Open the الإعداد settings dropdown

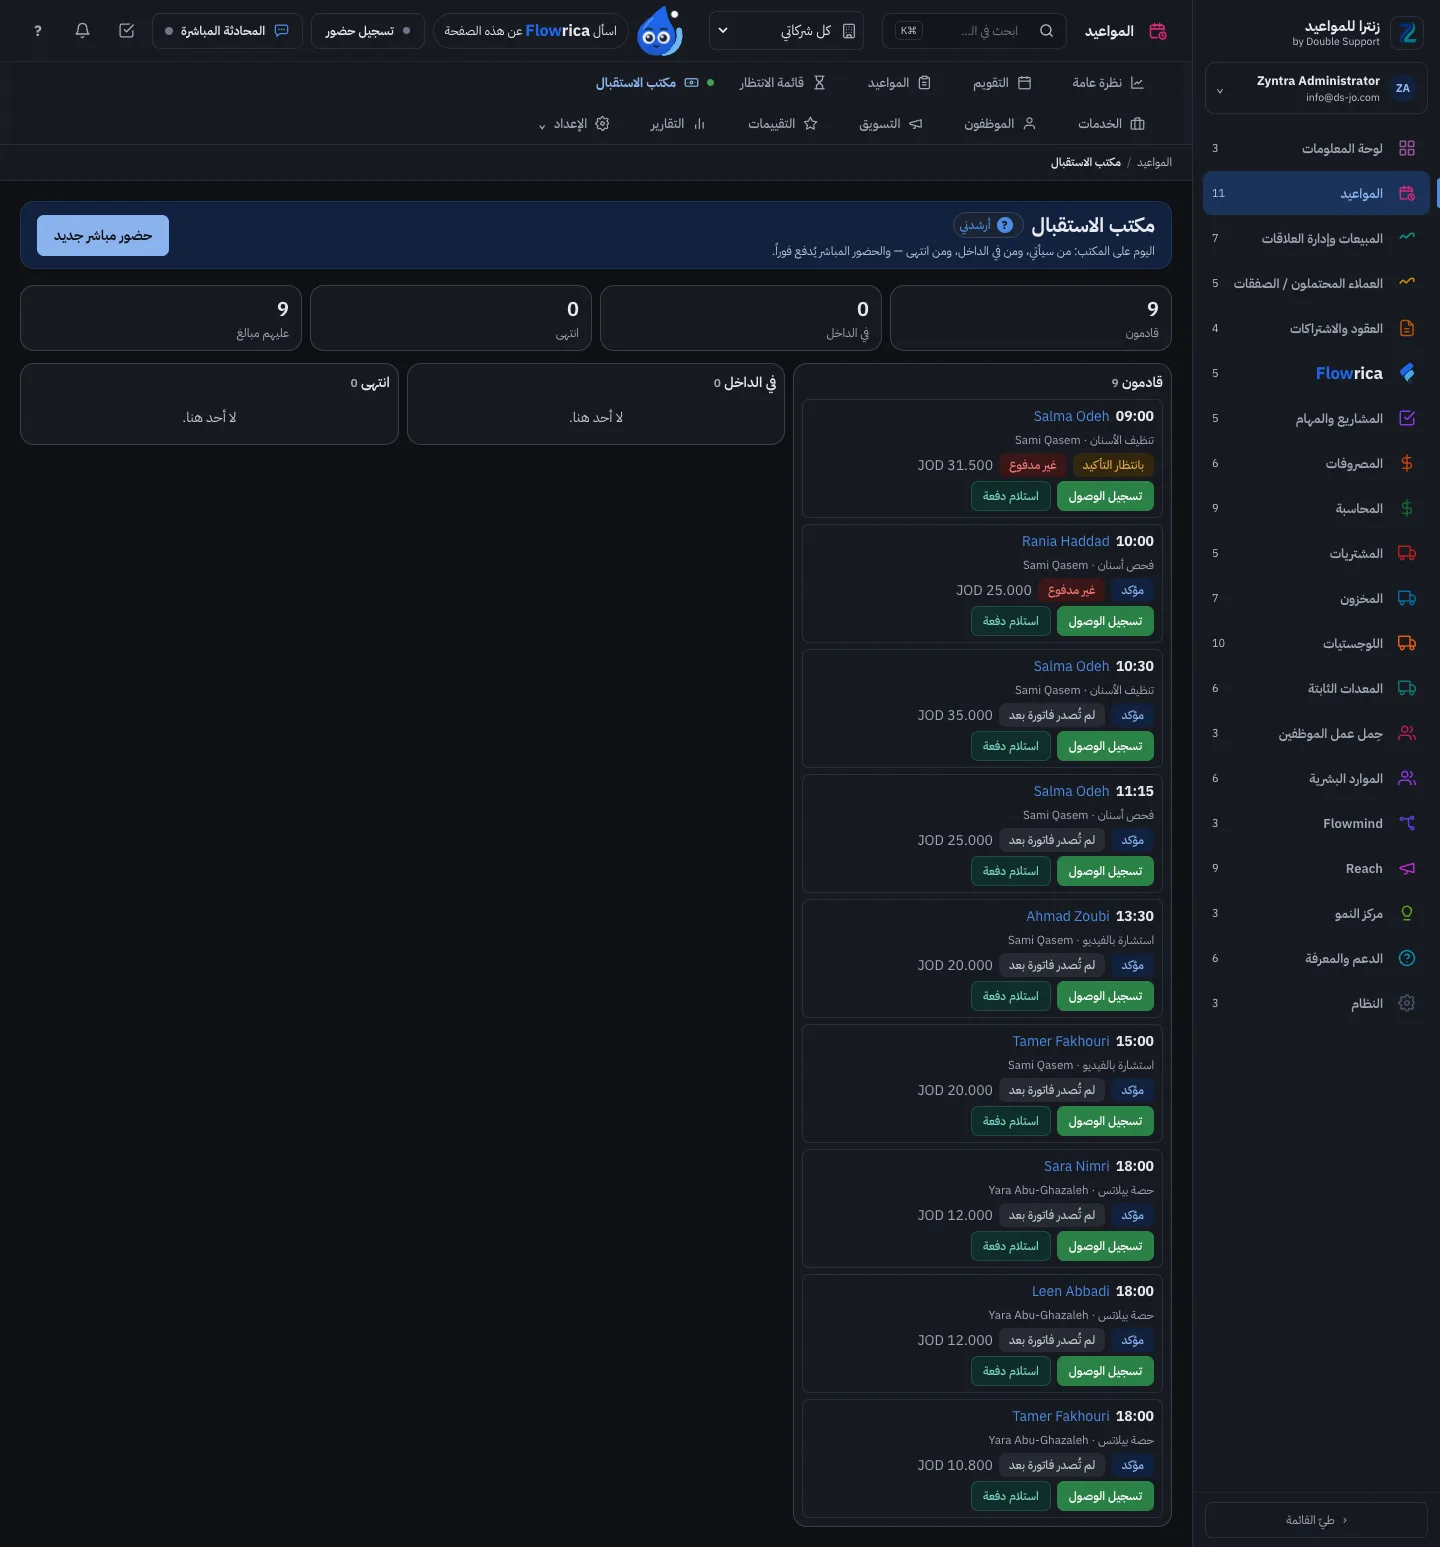574,124
